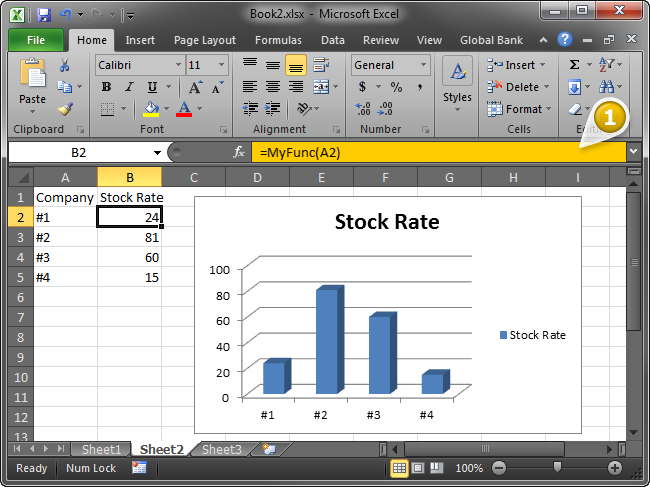Switch to Sheet3 worksheet tab
This screenshot has height=487, width=650.
(x=222, y=449)
